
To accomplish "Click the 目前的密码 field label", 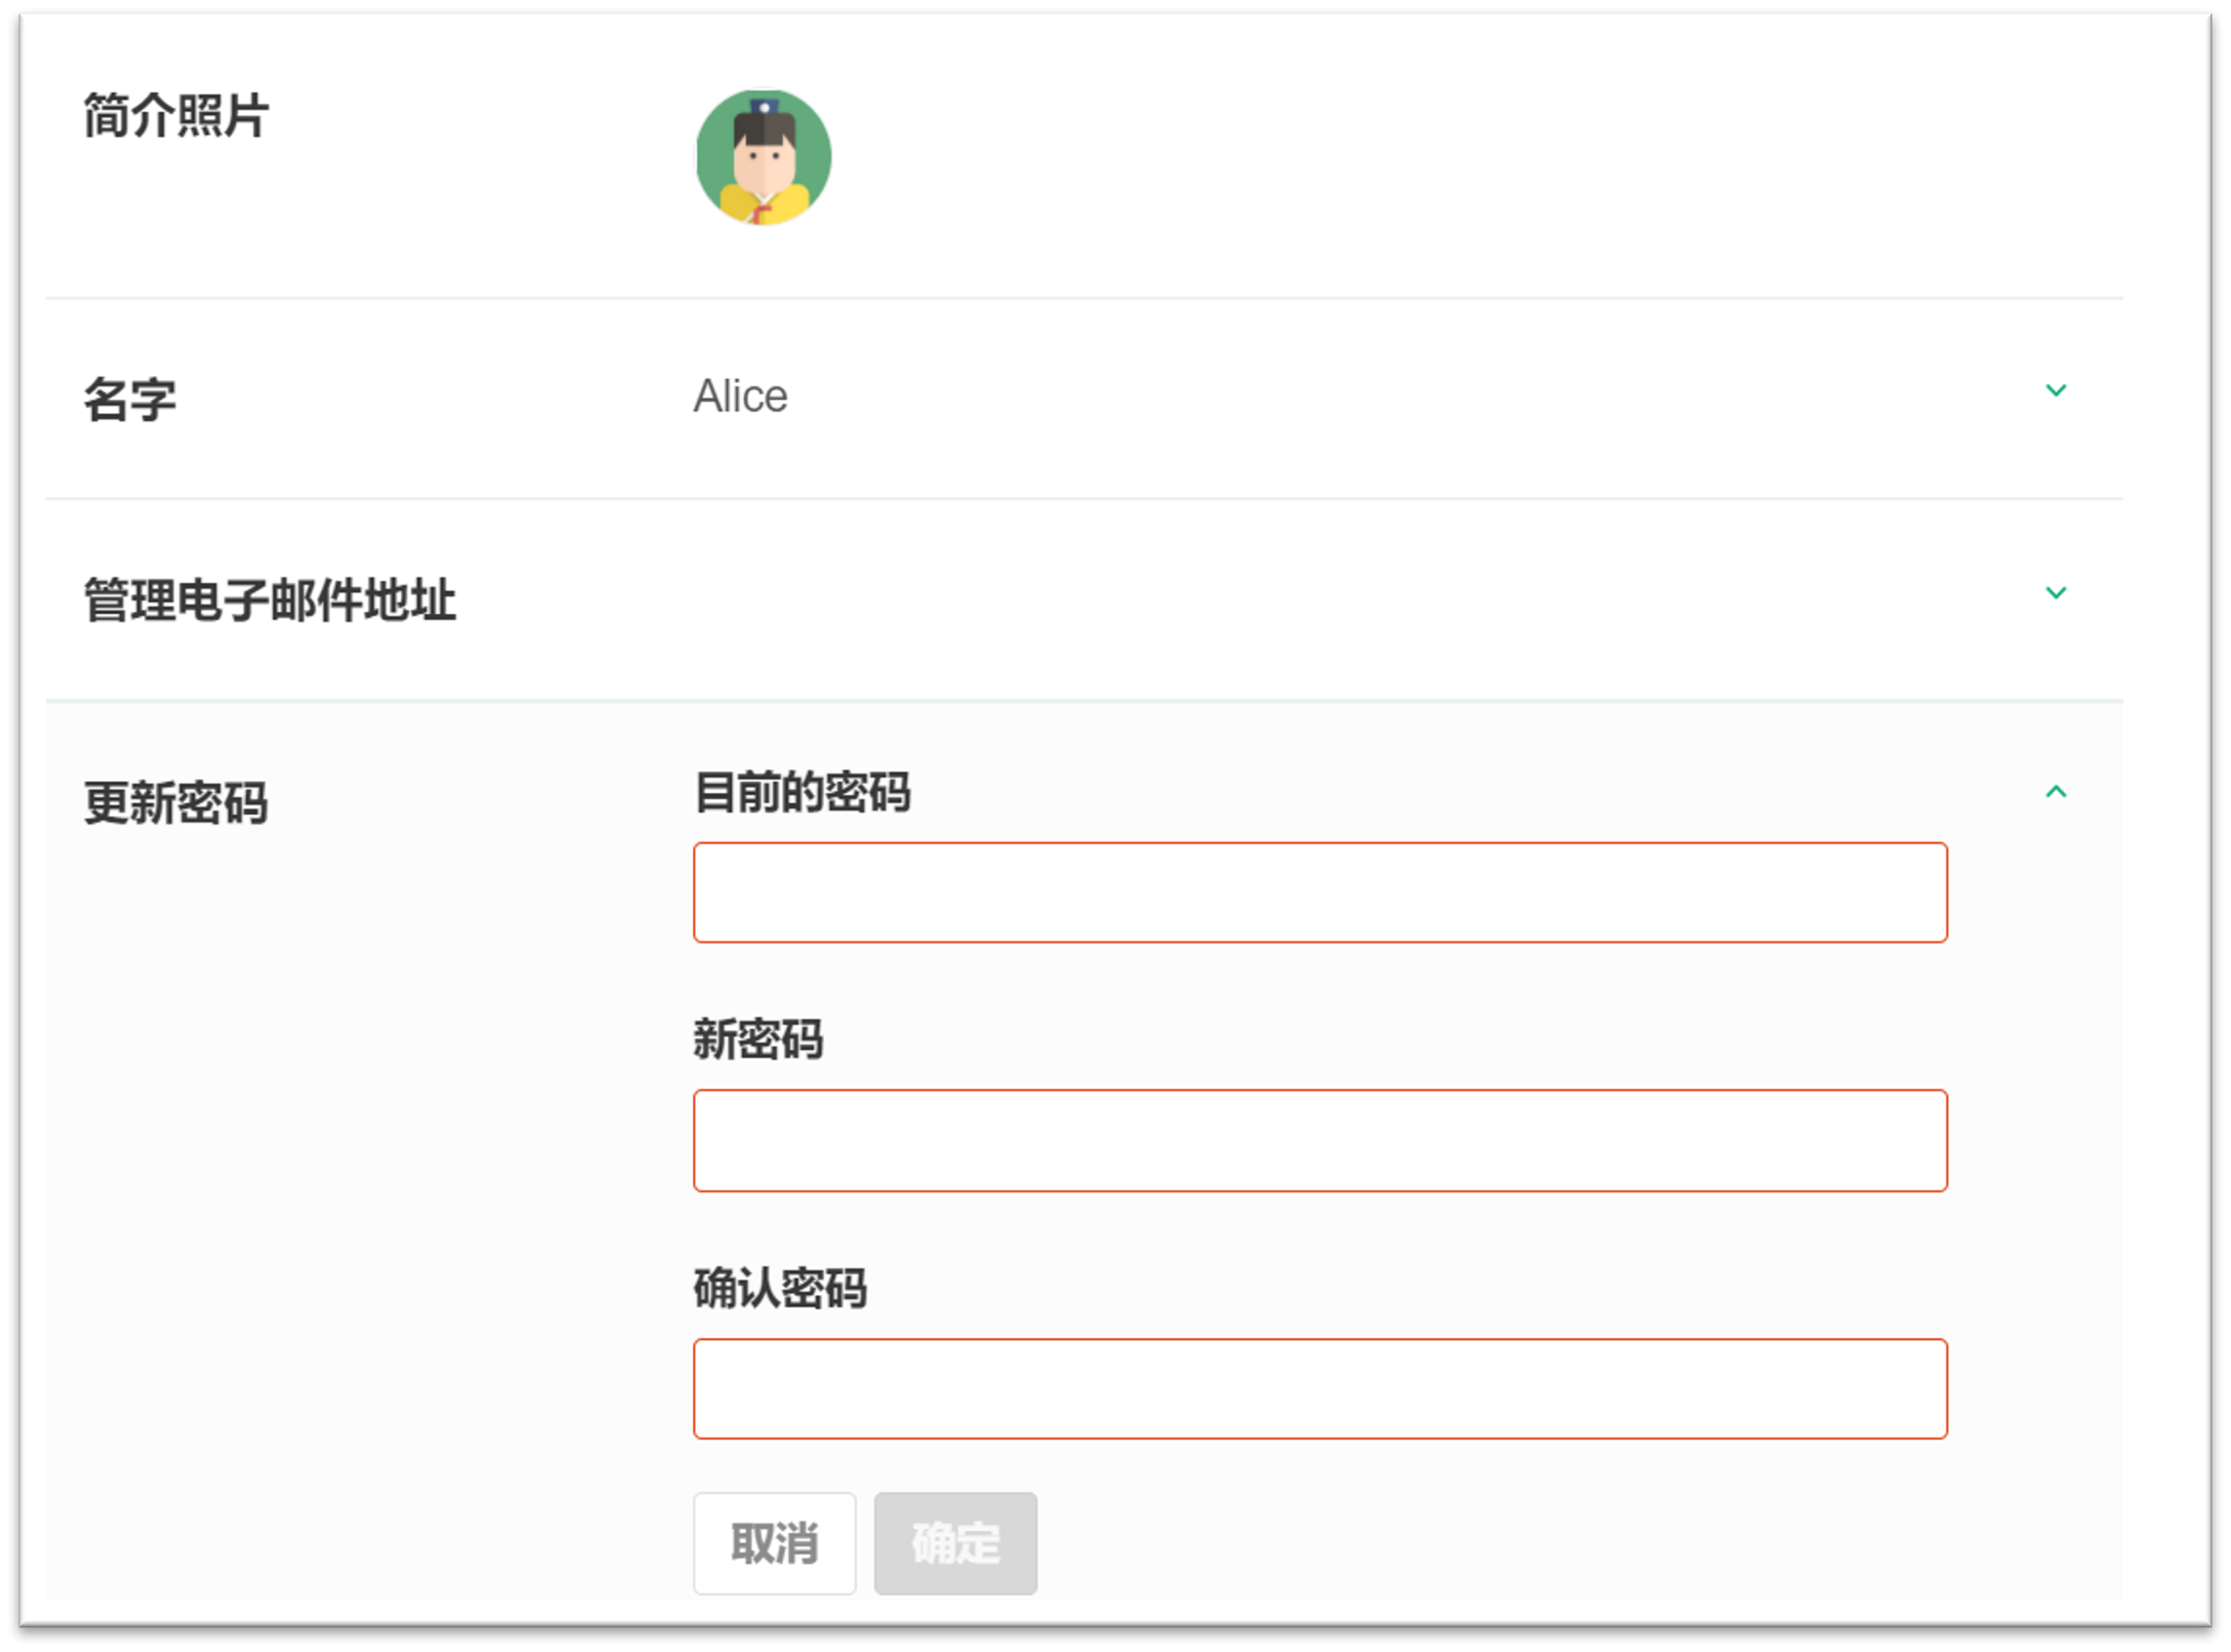I will tap(802, 792).
